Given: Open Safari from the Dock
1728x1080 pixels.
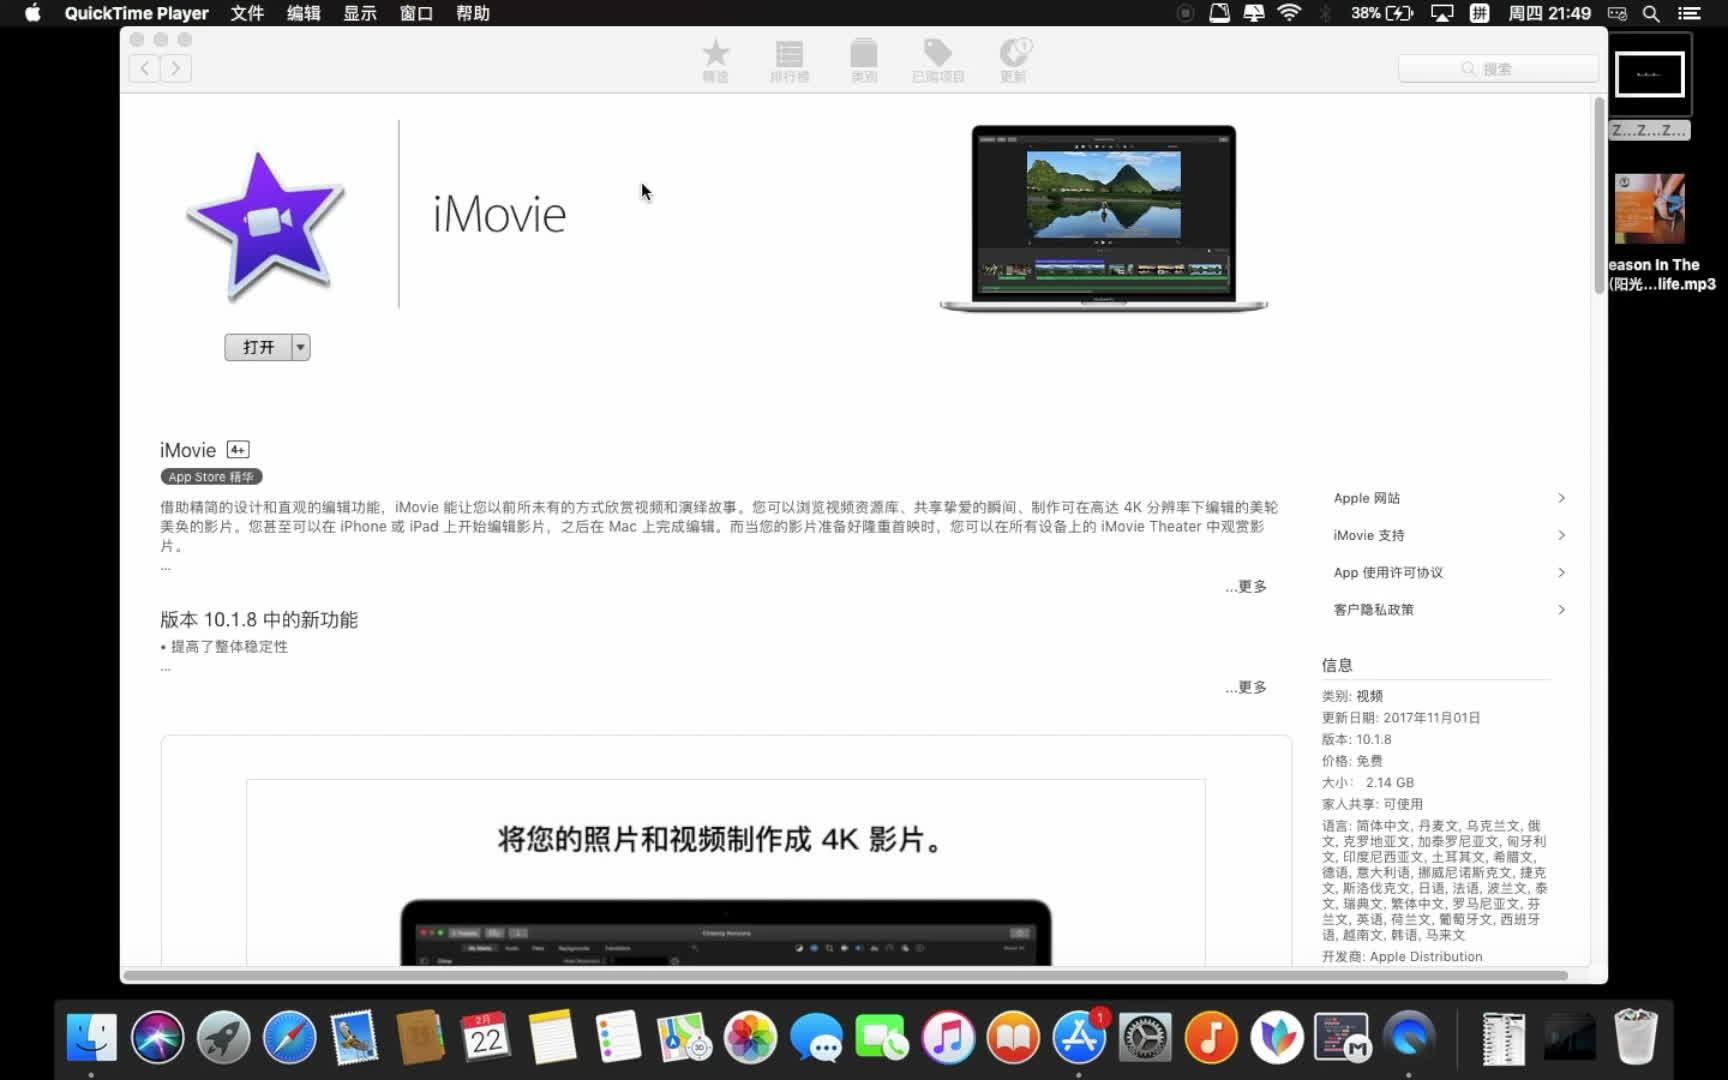Looking at the screenshot, I should [x=289, y=1037].
